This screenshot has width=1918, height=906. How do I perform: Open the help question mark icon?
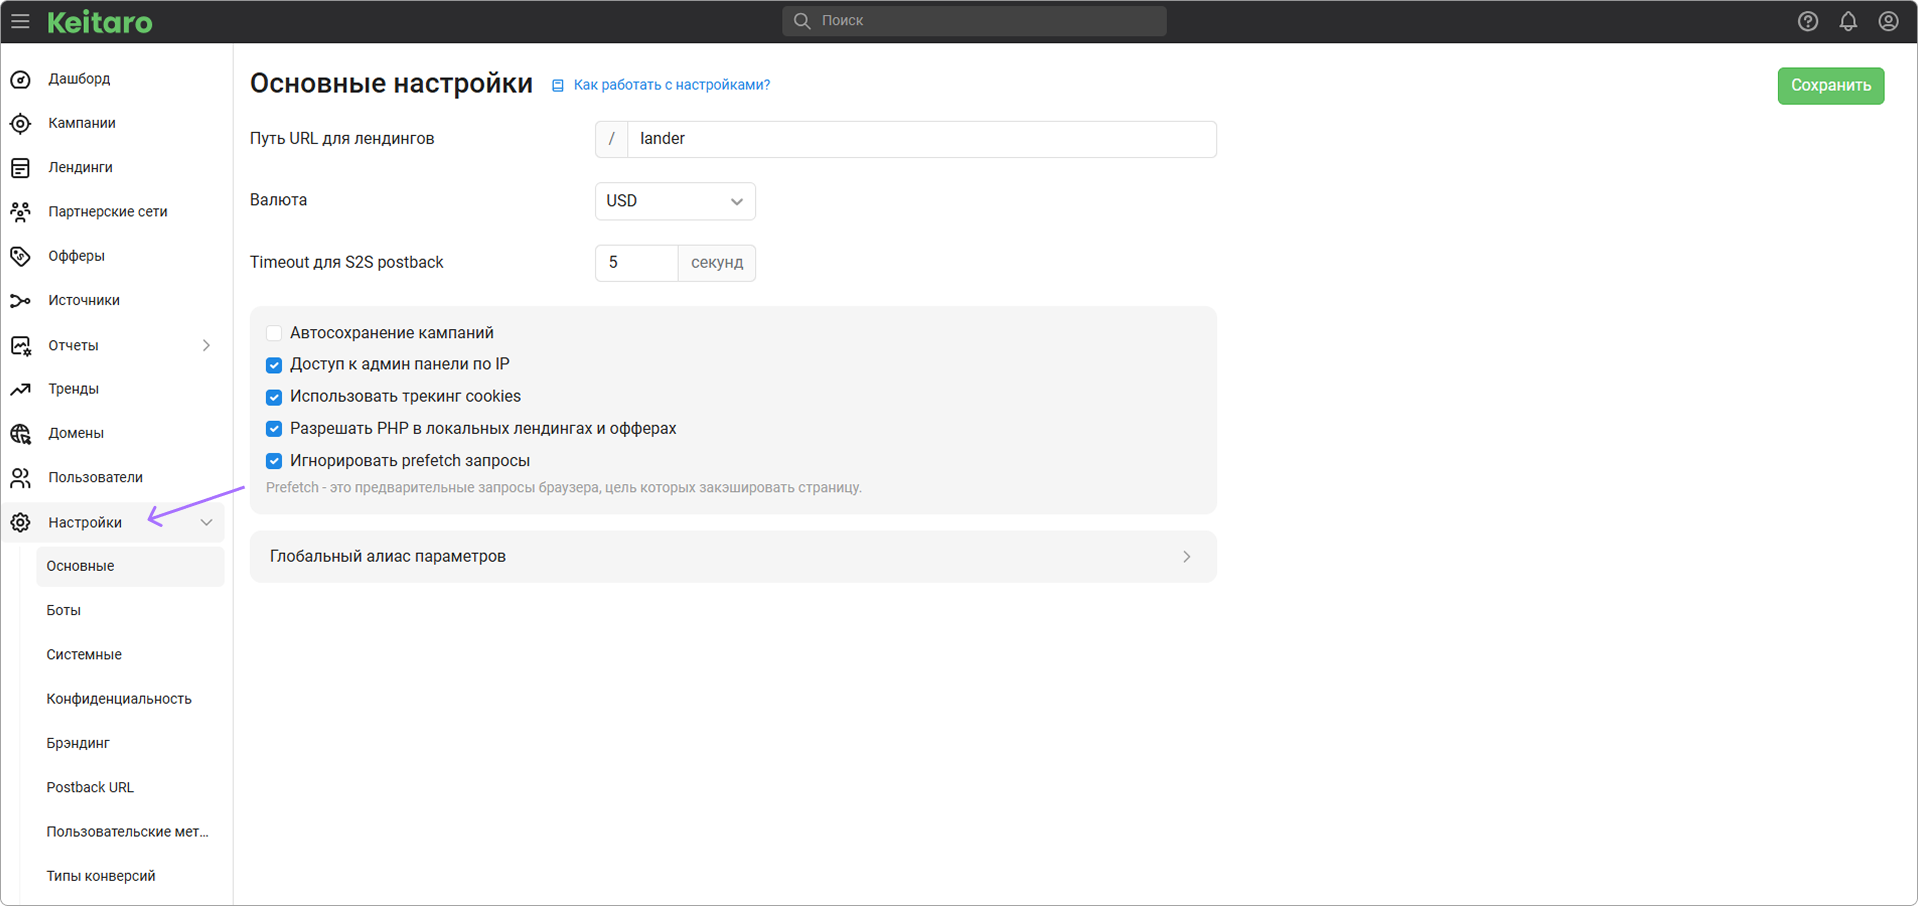(x=1807, y=21)
